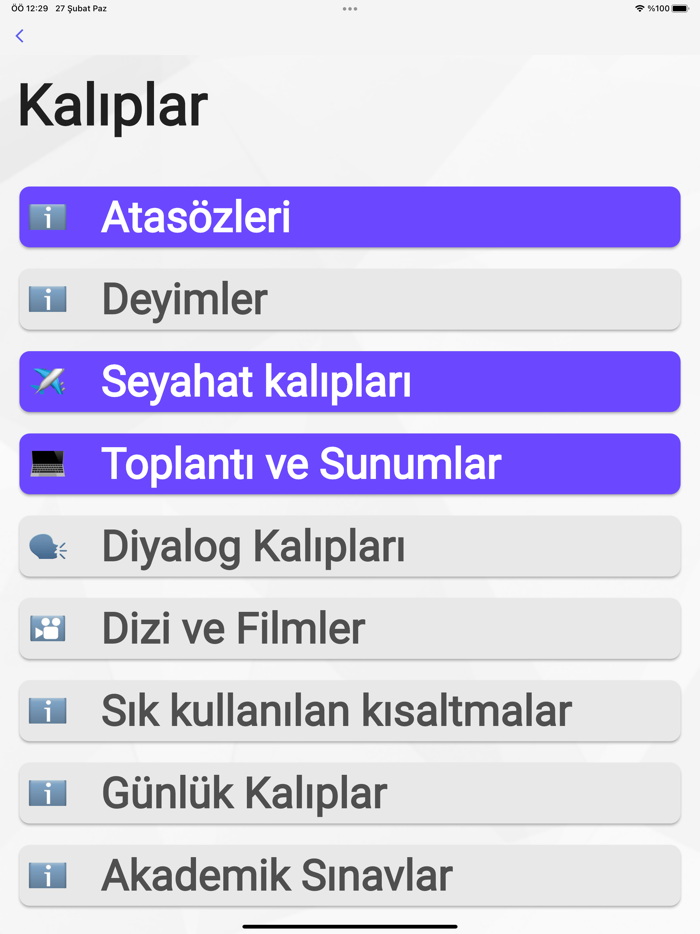The height and width of the screenshot is (934, 700).
Task: Tap the back chevron arrow
Action: pyautogui.click(x=19, y=36)
